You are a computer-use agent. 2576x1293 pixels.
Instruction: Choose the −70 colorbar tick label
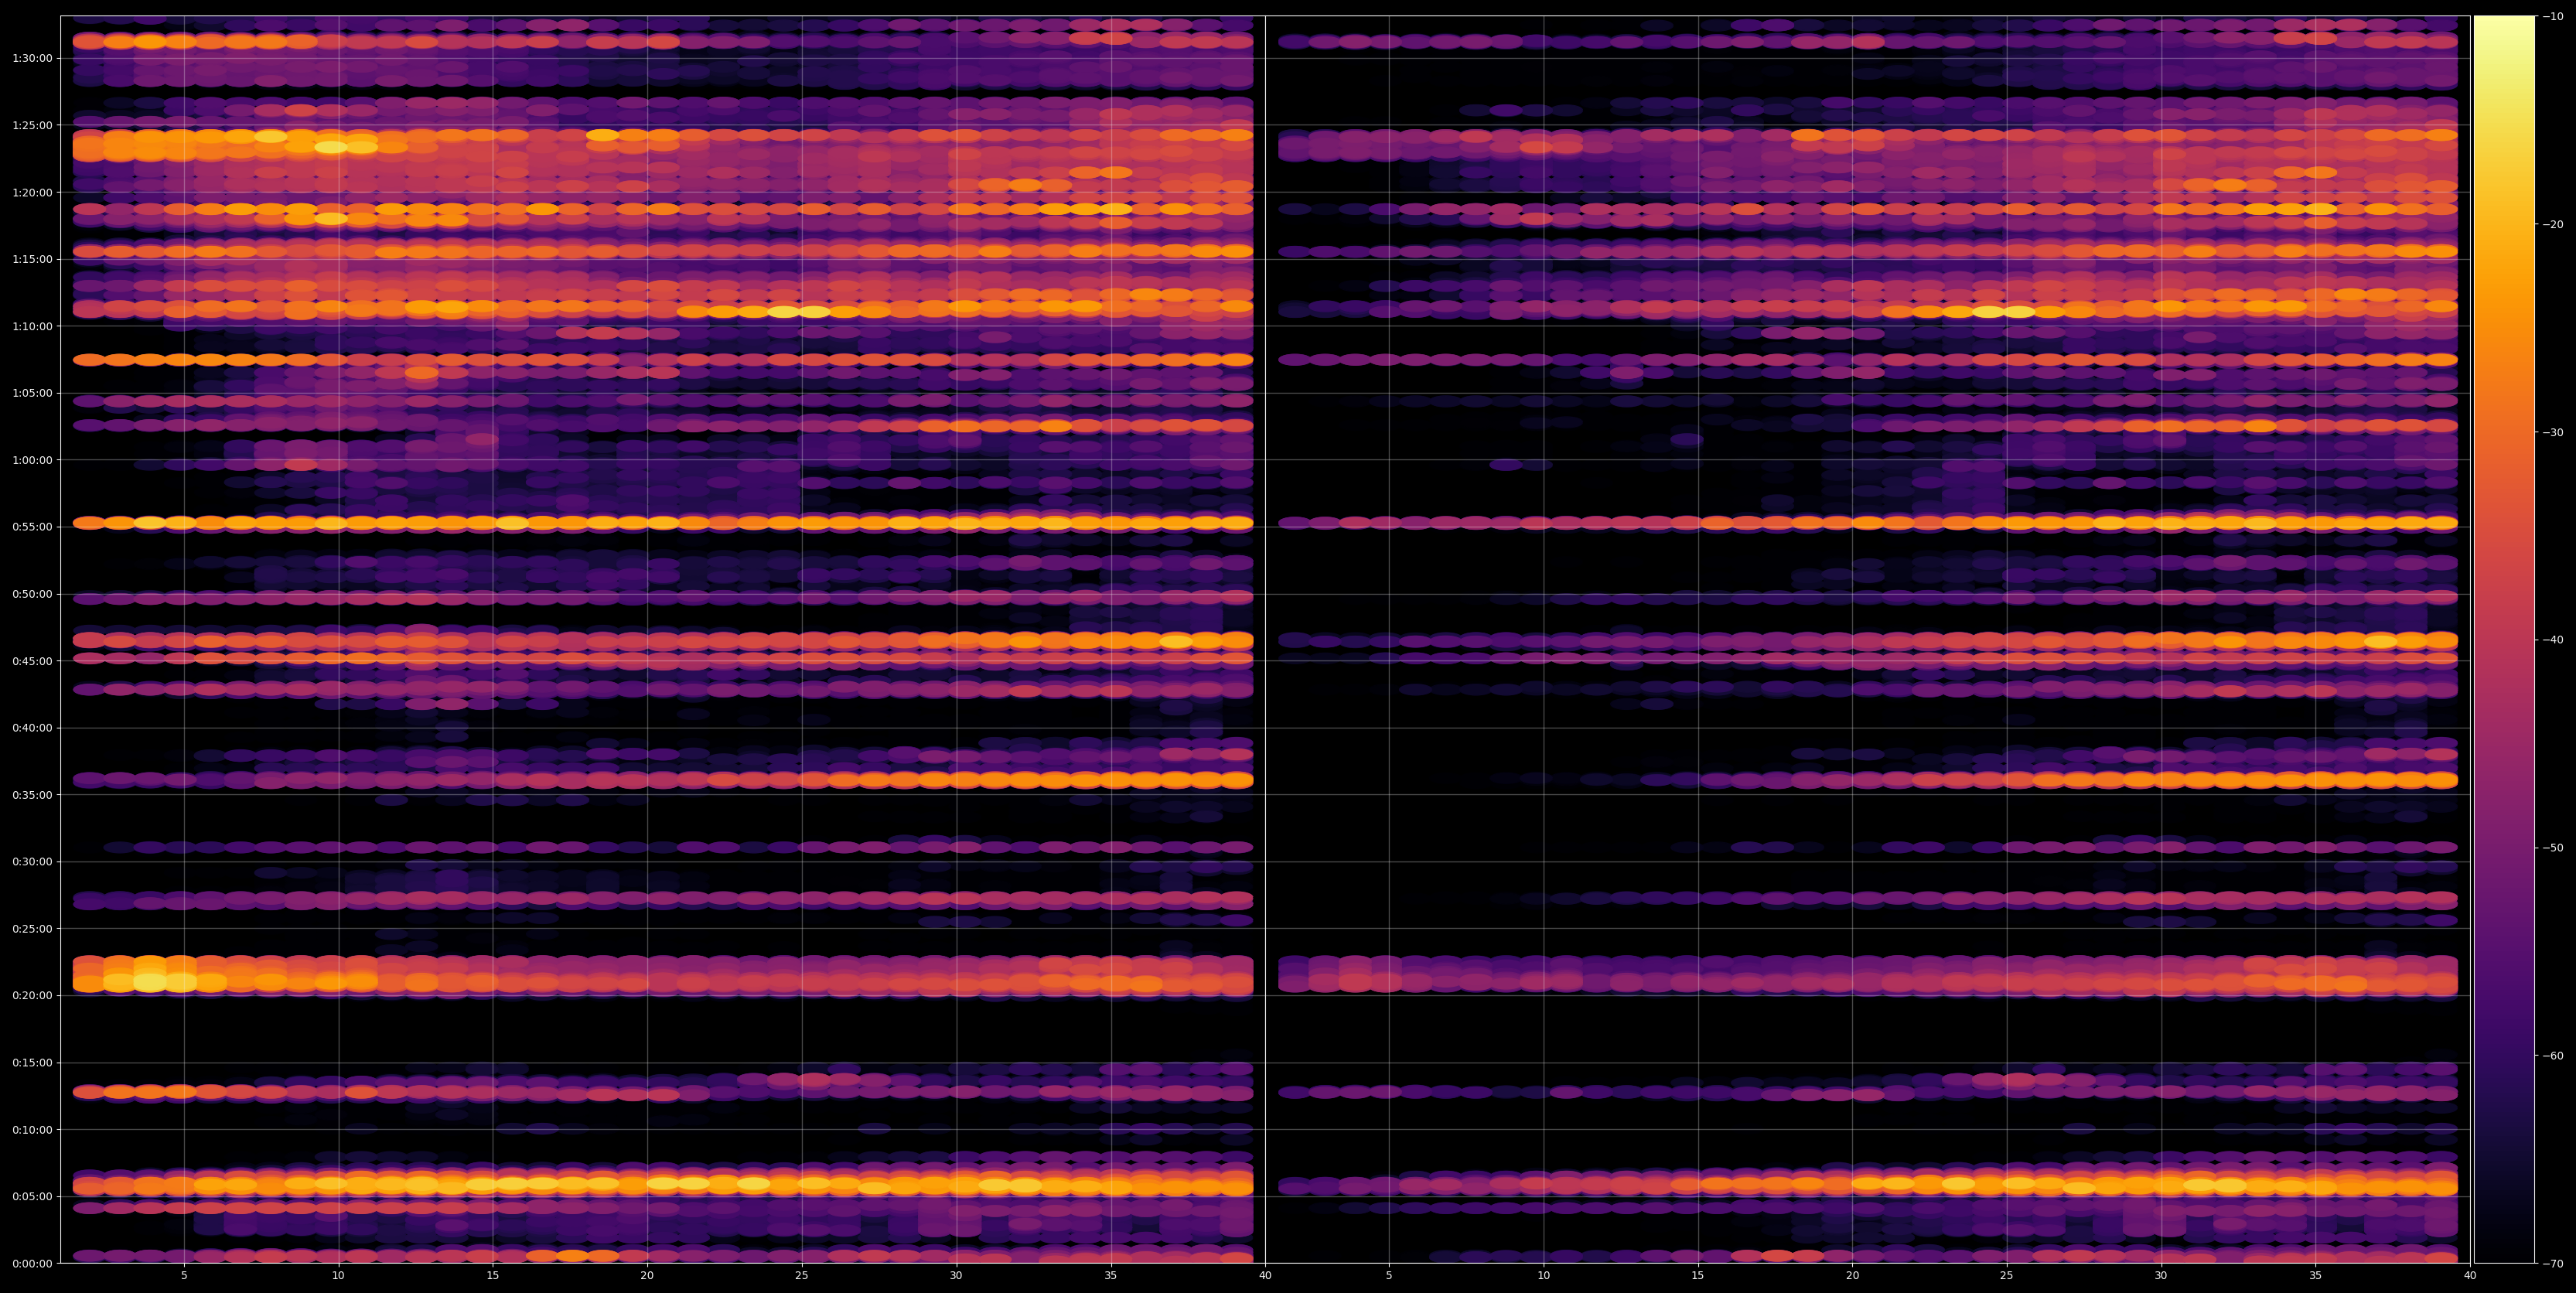[x=2552, y=1263]
